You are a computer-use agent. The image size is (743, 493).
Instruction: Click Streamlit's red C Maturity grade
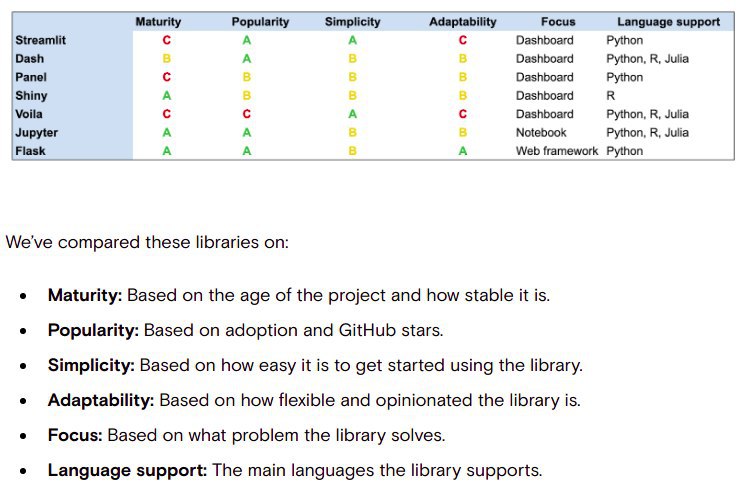[x=166, y=40]
